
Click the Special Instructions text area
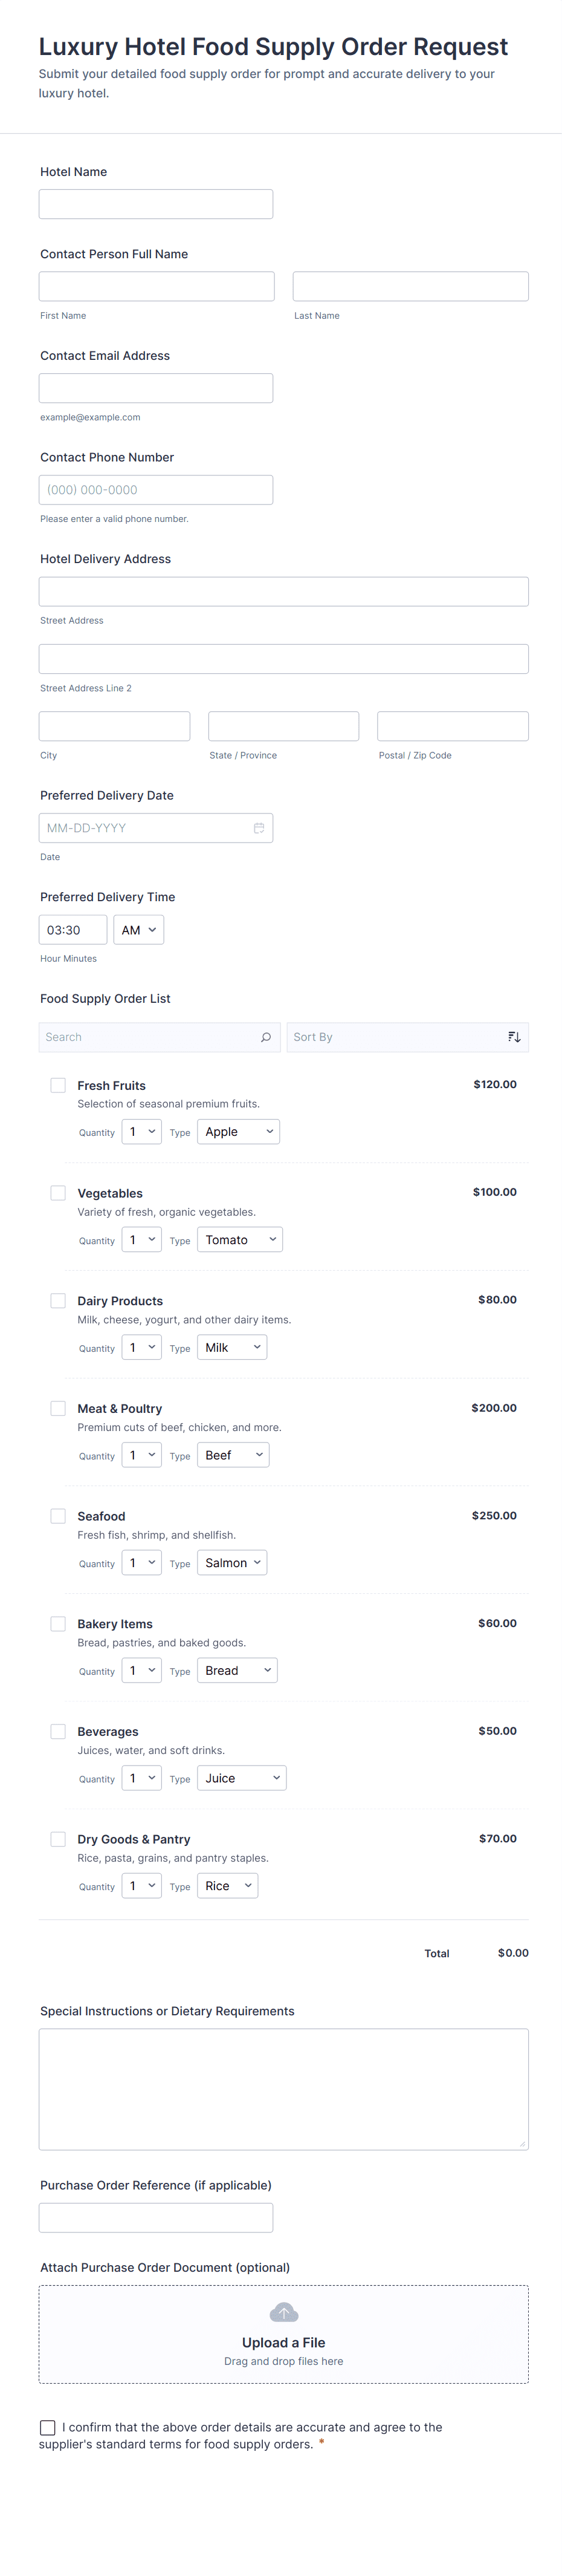tap(283, 2089)
